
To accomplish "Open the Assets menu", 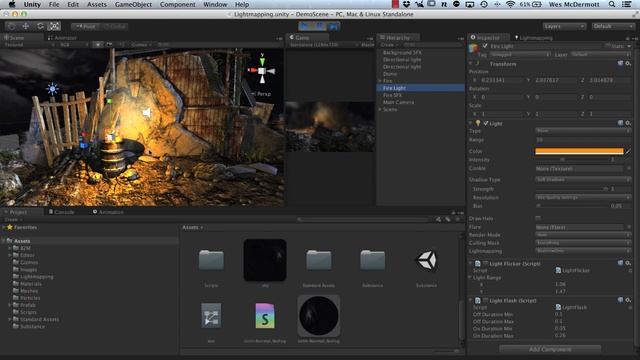I will 97,4.
